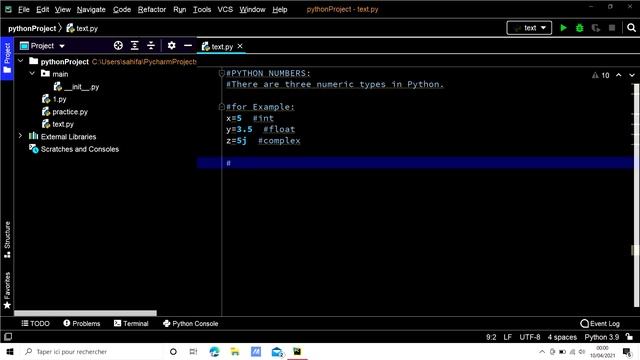Fold the #PYTHON NUMBERS comment block

(221, 73)
